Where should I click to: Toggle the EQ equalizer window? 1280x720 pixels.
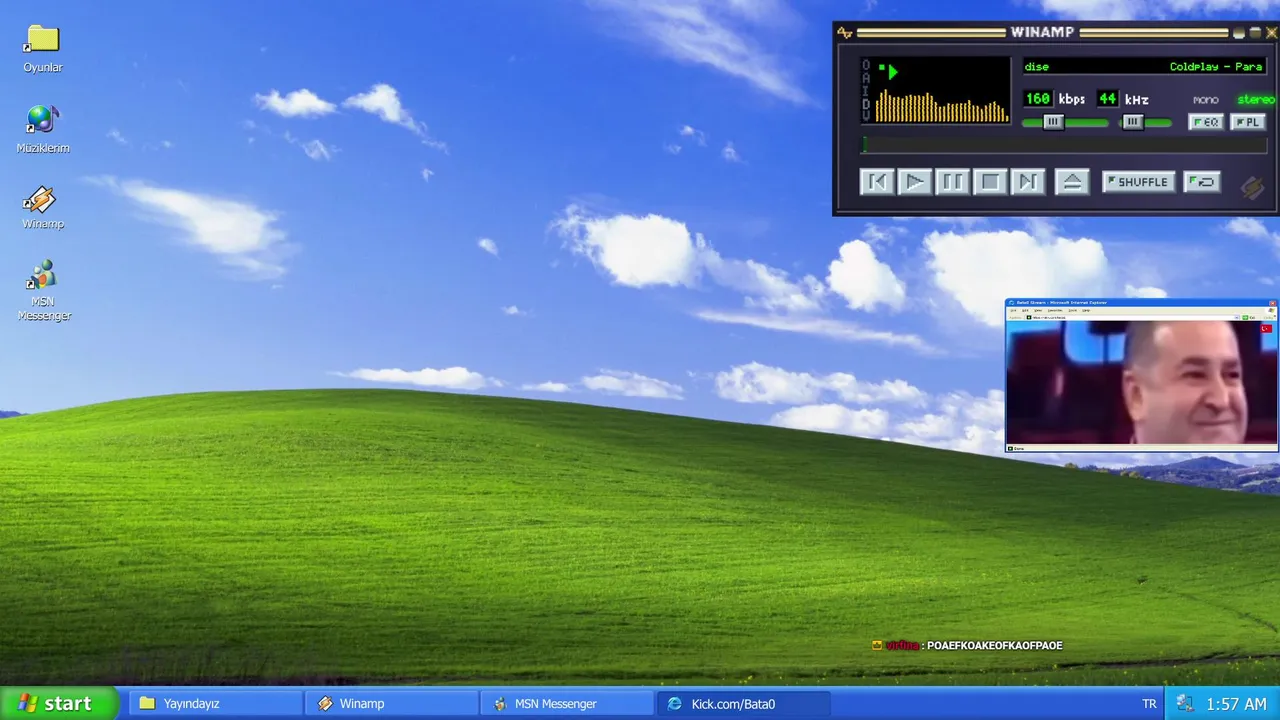point(1206,122)
